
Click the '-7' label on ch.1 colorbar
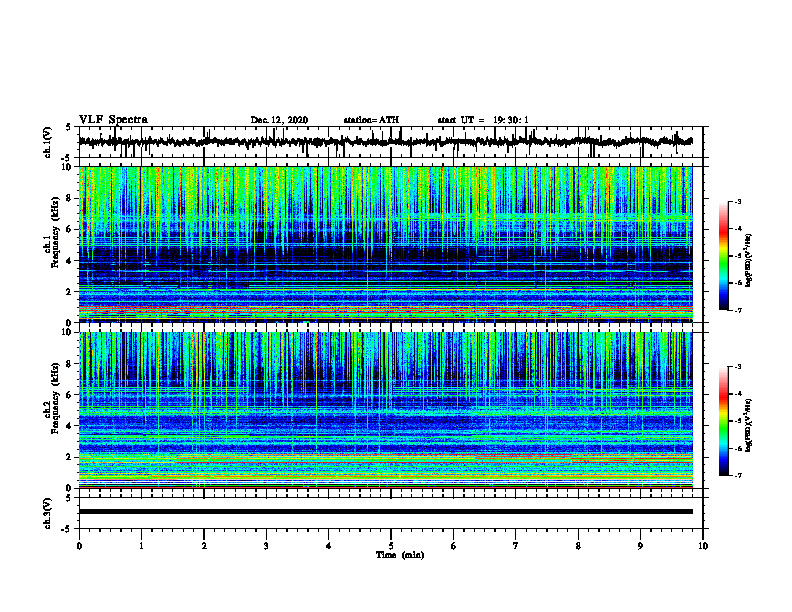coord(738,310)
